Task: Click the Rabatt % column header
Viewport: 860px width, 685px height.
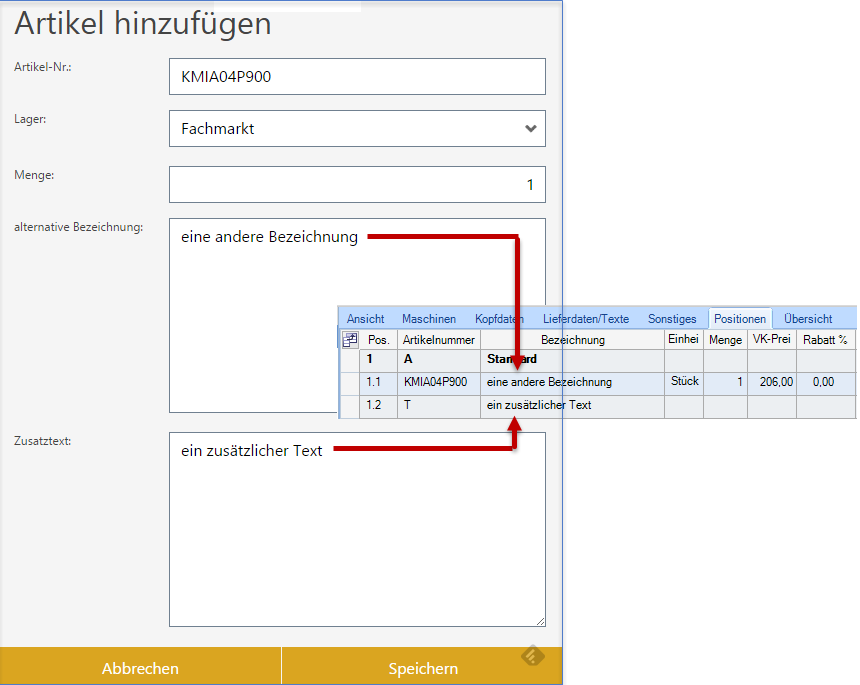Action: [x=825, y=340]
